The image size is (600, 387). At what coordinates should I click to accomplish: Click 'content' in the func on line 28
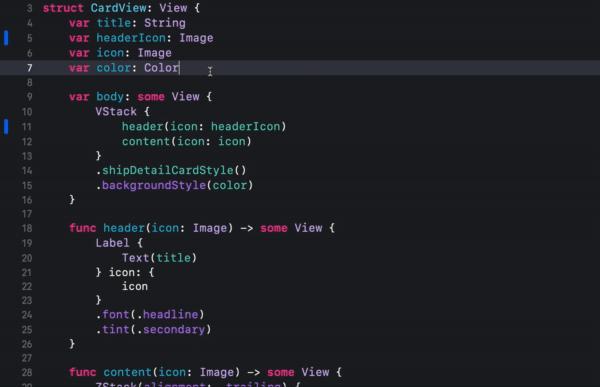point(127,372)
